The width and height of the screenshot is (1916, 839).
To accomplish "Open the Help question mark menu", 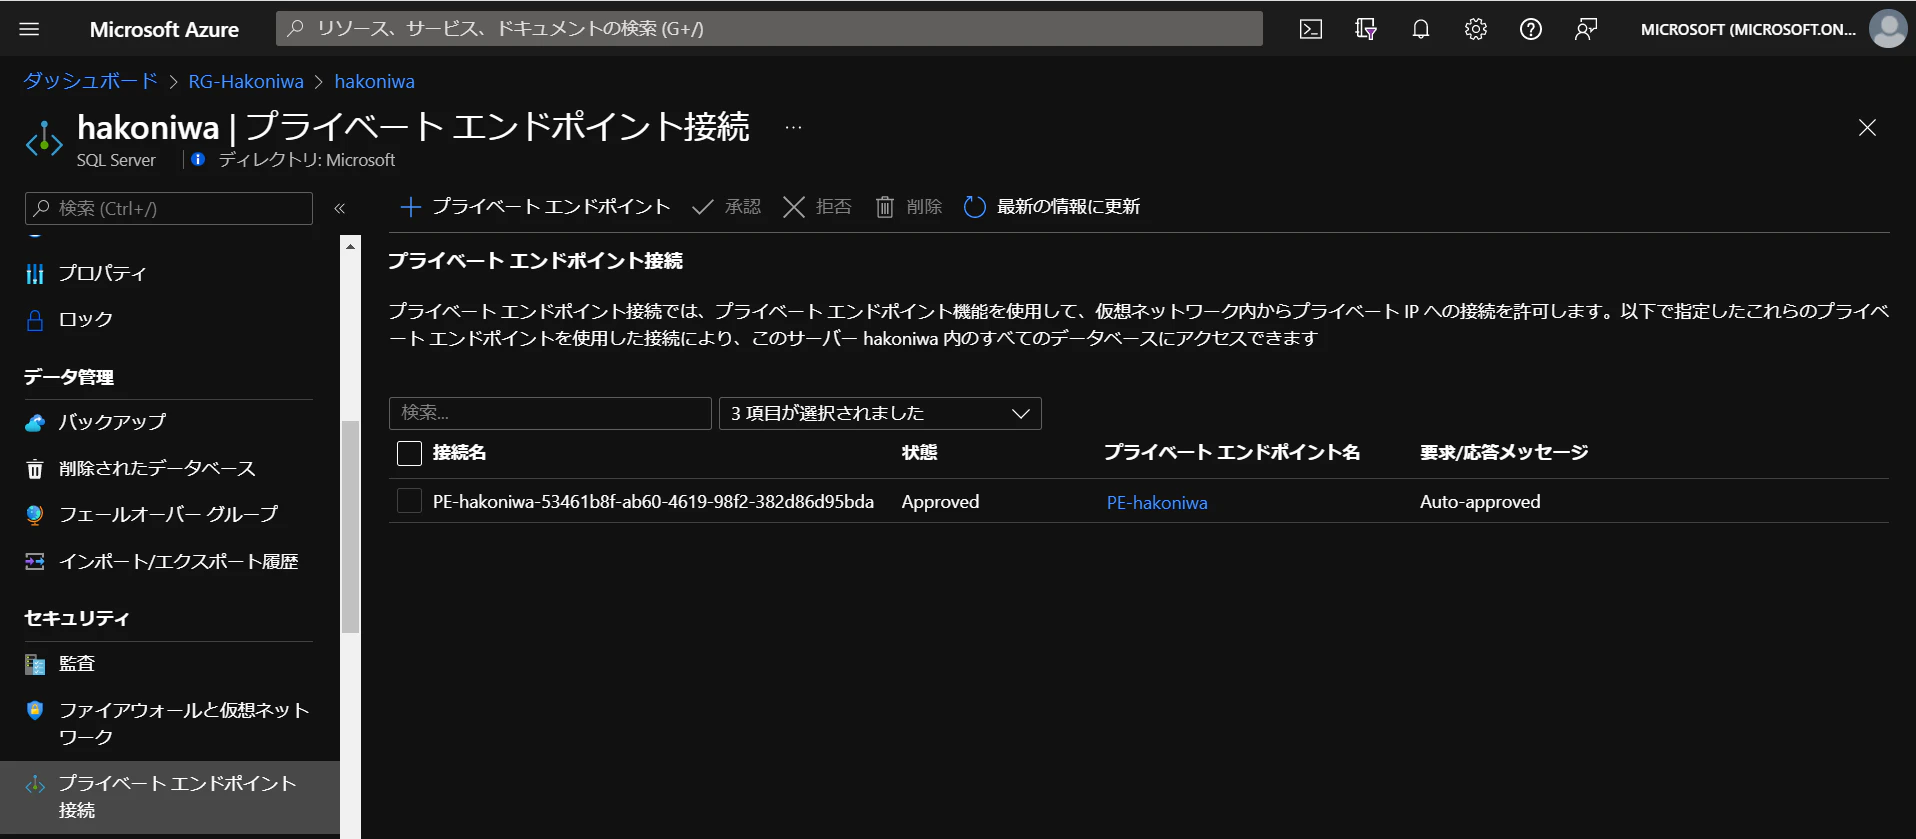I will (1530, 29).
